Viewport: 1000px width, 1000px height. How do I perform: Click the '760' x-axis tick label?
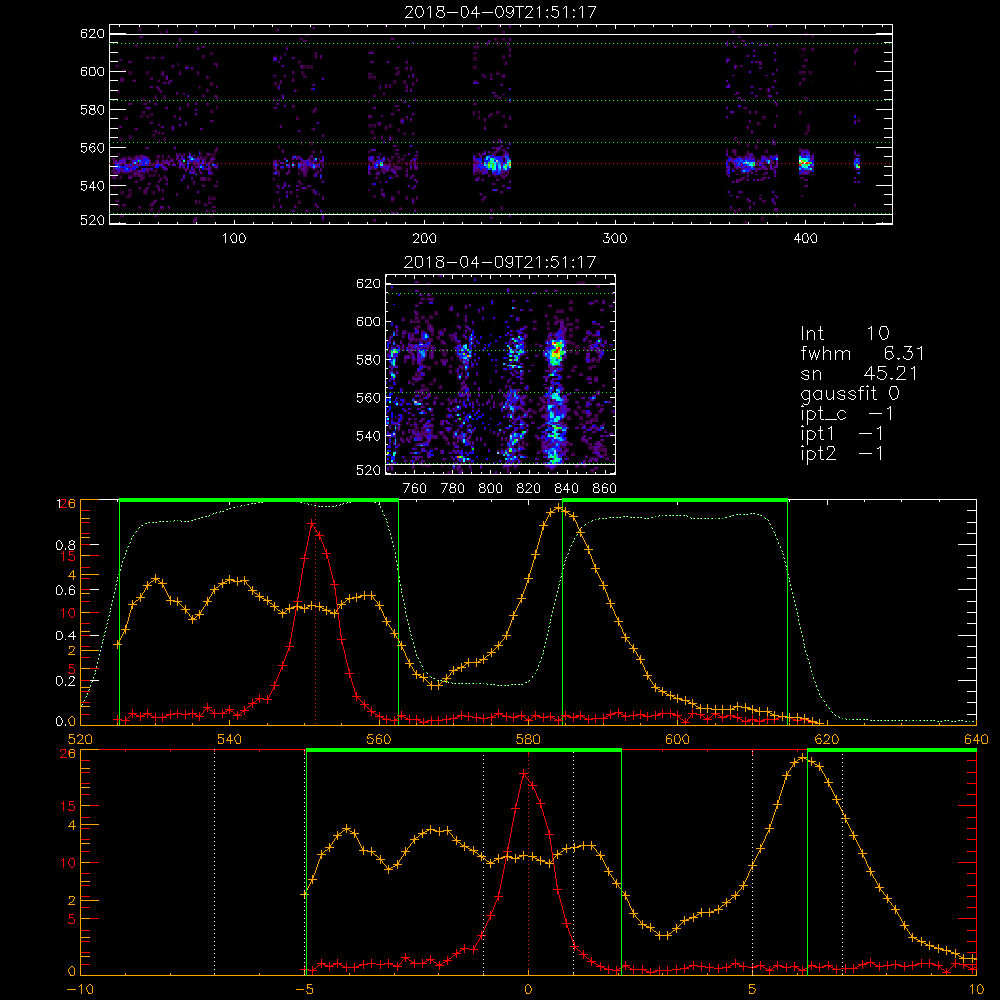click(x=415, y=489)
